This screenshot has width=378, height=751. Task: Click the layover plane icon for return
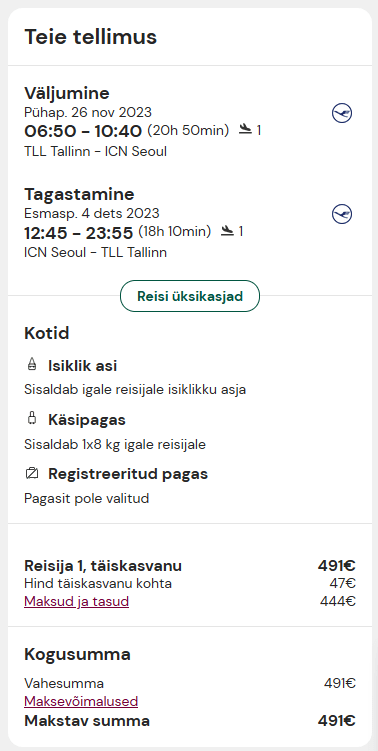(x=227, y=231)
